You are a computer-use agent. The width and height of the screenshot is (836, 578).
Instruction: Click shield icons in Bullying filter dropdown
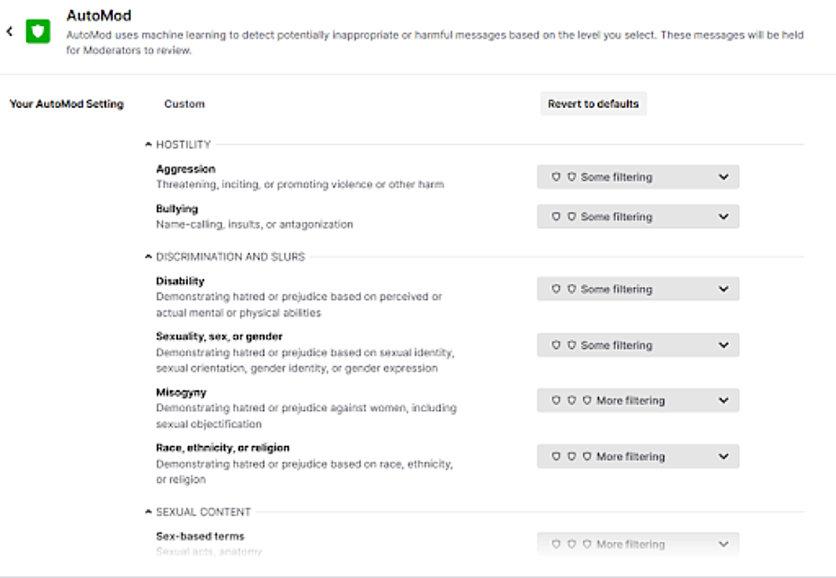click(x=564, y=217)
